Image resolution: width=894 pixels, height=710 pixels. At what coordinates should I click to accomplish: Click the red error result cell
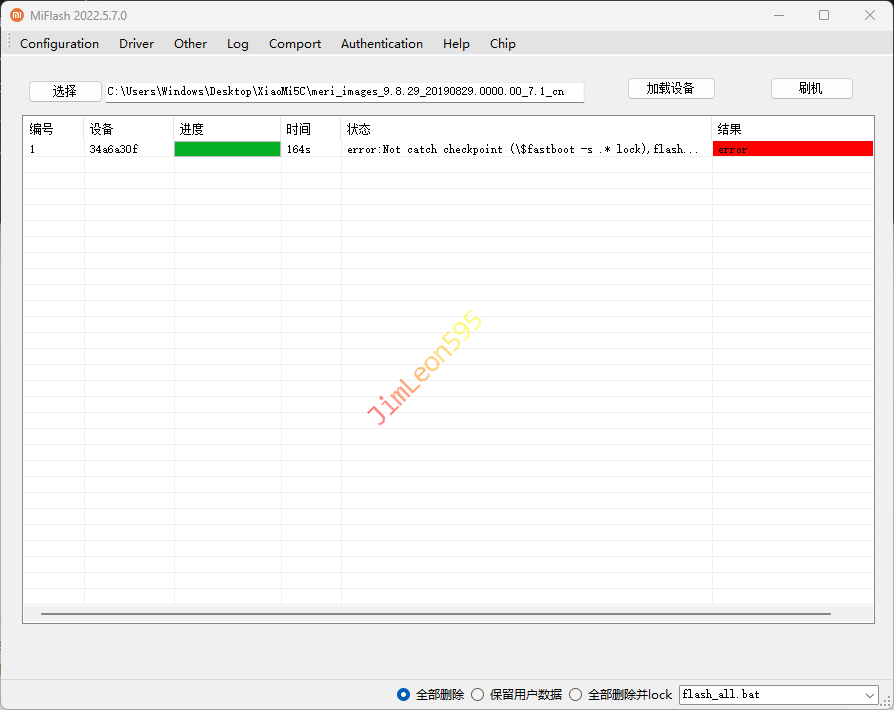pyautogui.click(x=792, y=149)
